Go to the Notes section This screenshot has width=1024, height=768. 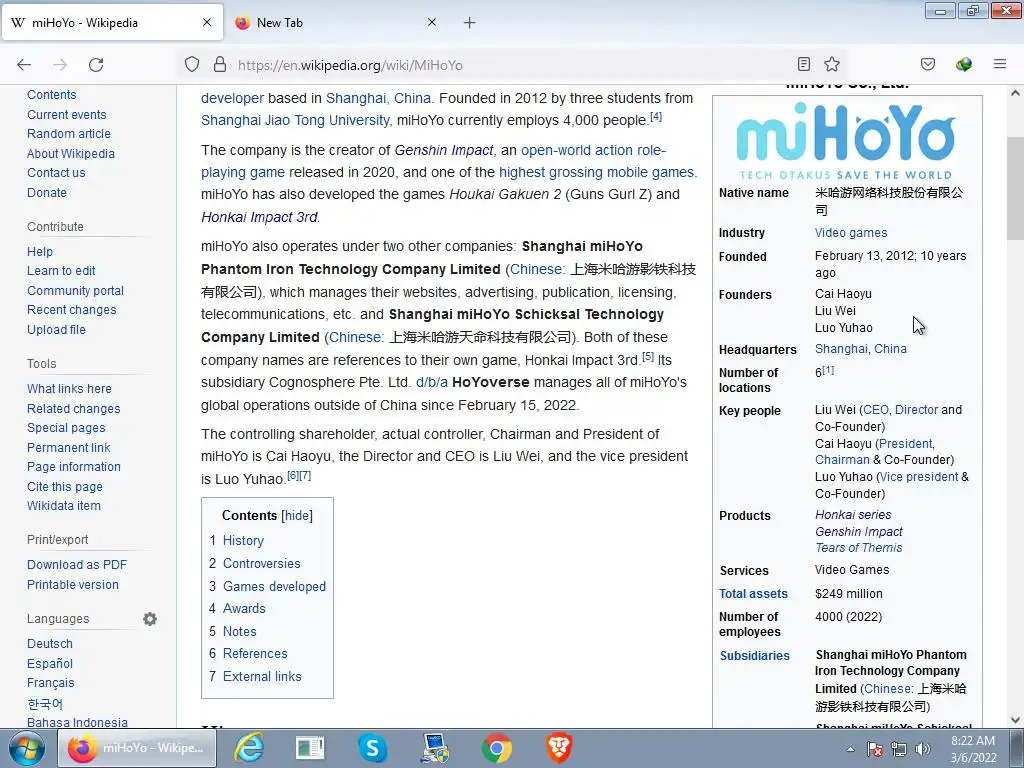tap(240, 632)
